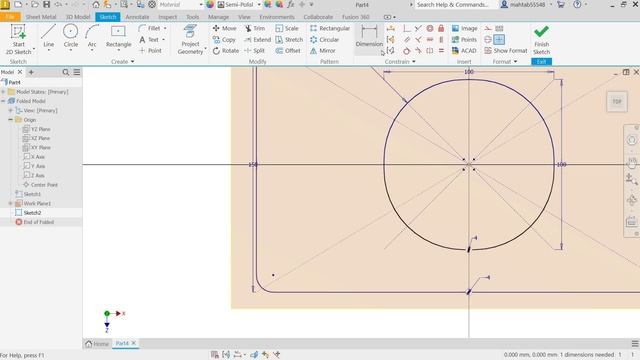Select the Rectangle tool
This screenshot has width=640, height=360.
tap(118, 36)
